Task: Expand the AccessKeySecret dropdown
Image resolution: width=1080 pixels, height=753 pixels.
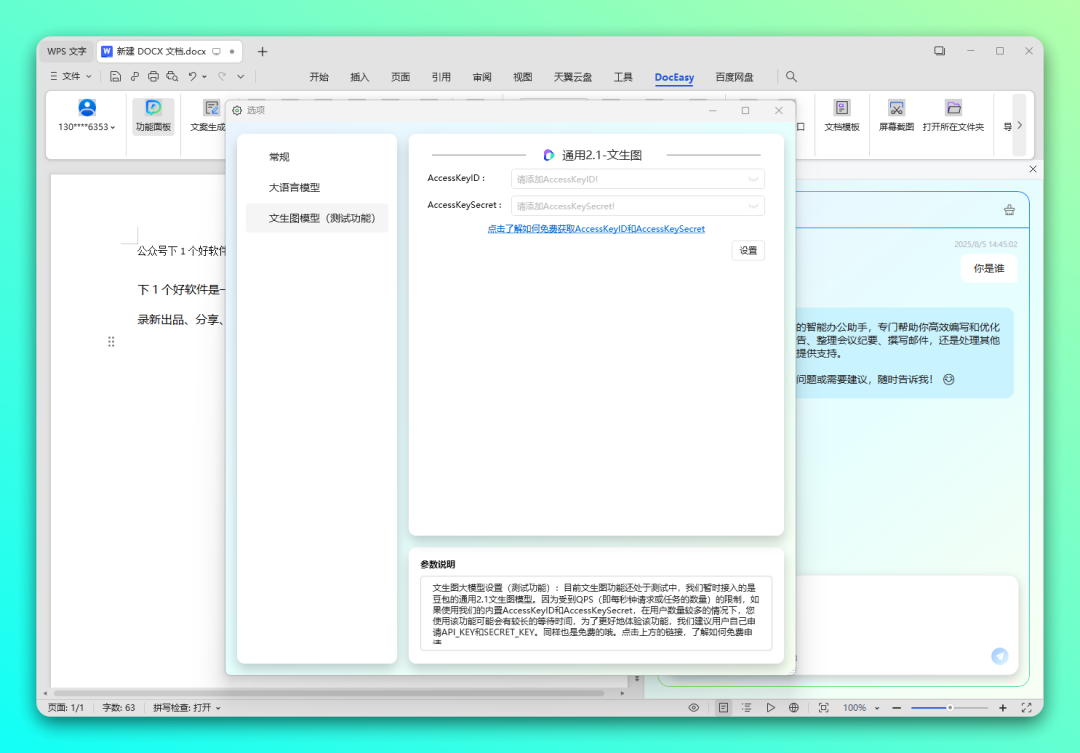Action: tap(753, 206)
